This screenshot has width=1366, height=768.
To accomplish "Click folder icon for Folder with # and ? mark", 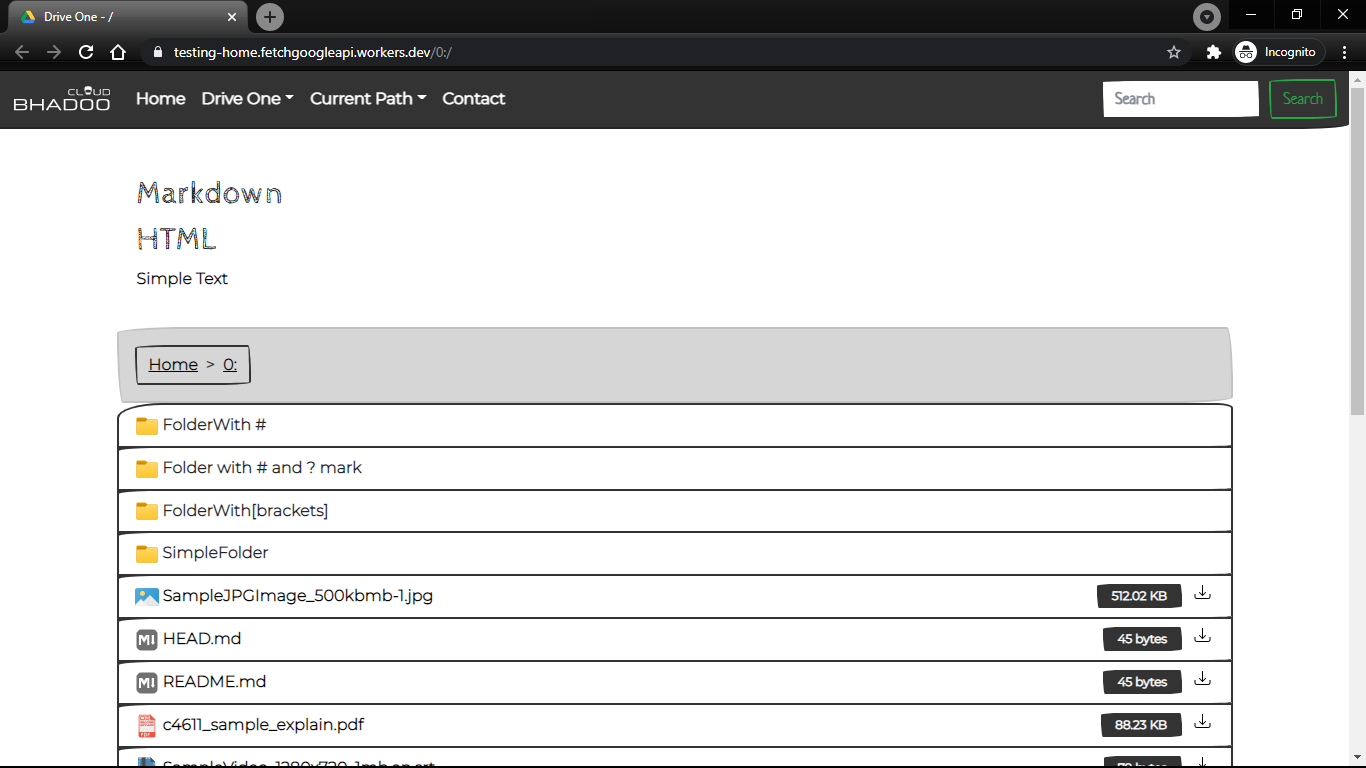I will tap(147, 469).
